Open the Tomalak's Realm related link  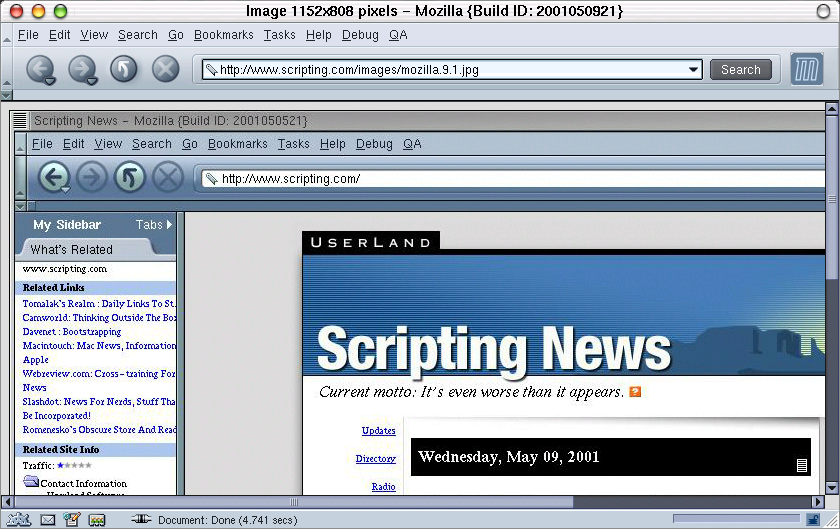[99, 303]
